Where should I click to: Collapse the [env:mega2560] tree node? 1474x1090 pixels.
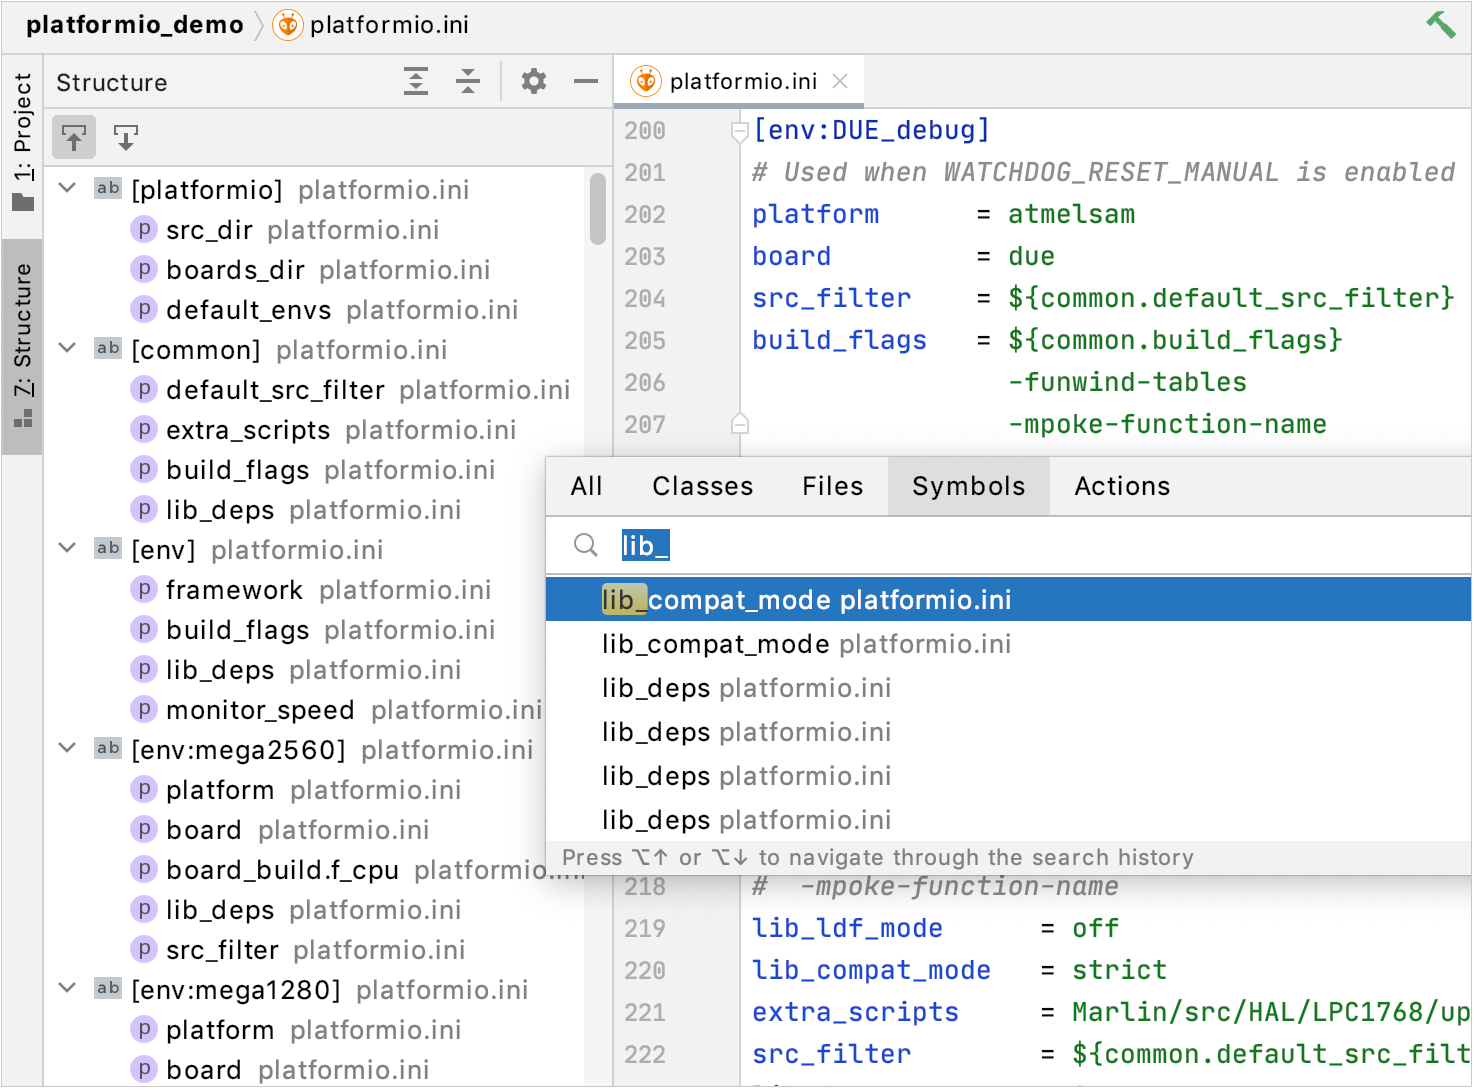click(x=68, y=748)
